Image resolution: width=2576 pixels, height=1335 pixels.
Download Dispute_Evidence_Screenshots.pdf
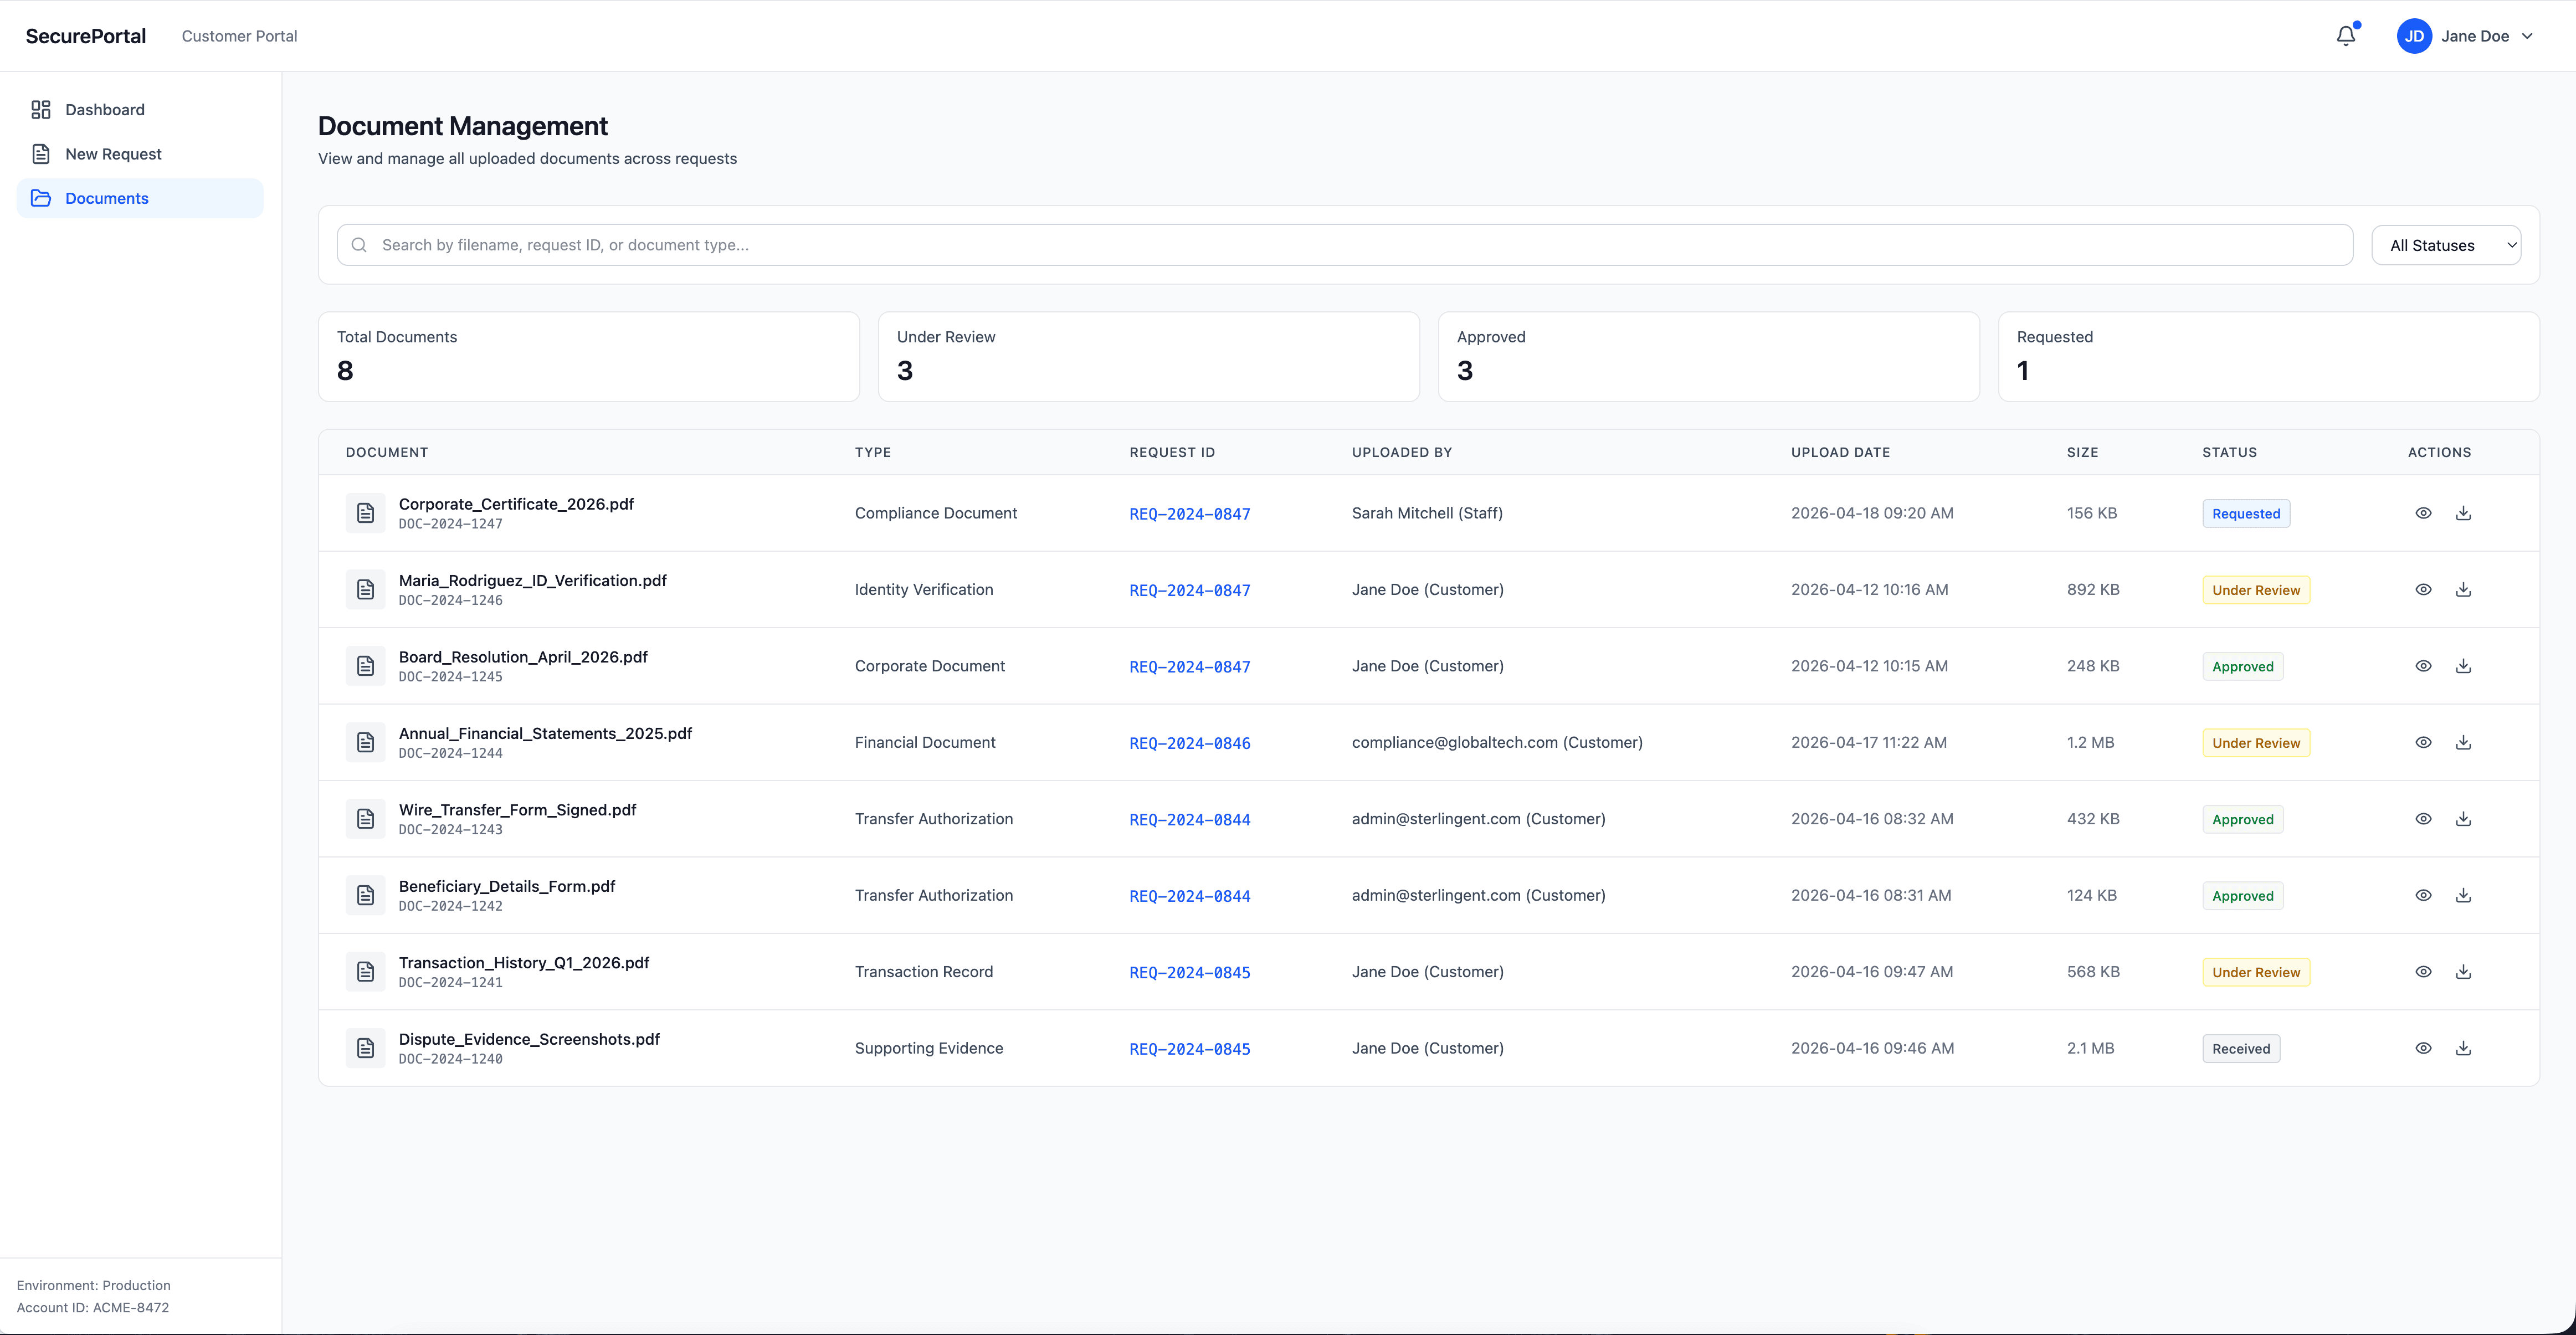click(2463, 1048)
